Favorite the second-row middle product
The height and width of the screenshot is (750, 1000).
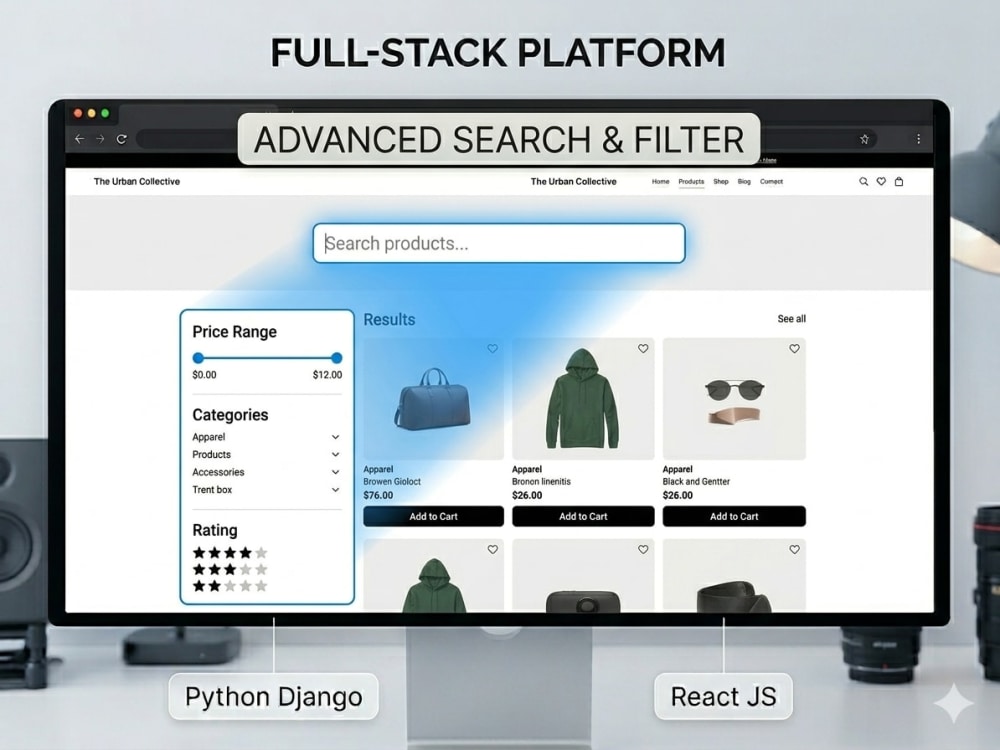643,549
